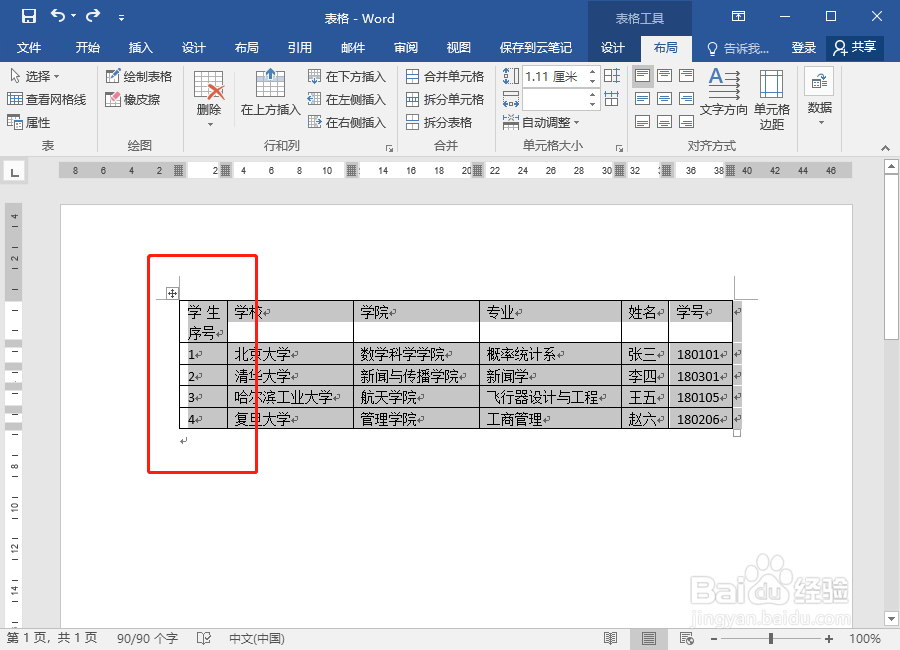Select align bottom right icon
This screenshot has height=650, width=900.
pyautogui.click(x=686, y=121)
